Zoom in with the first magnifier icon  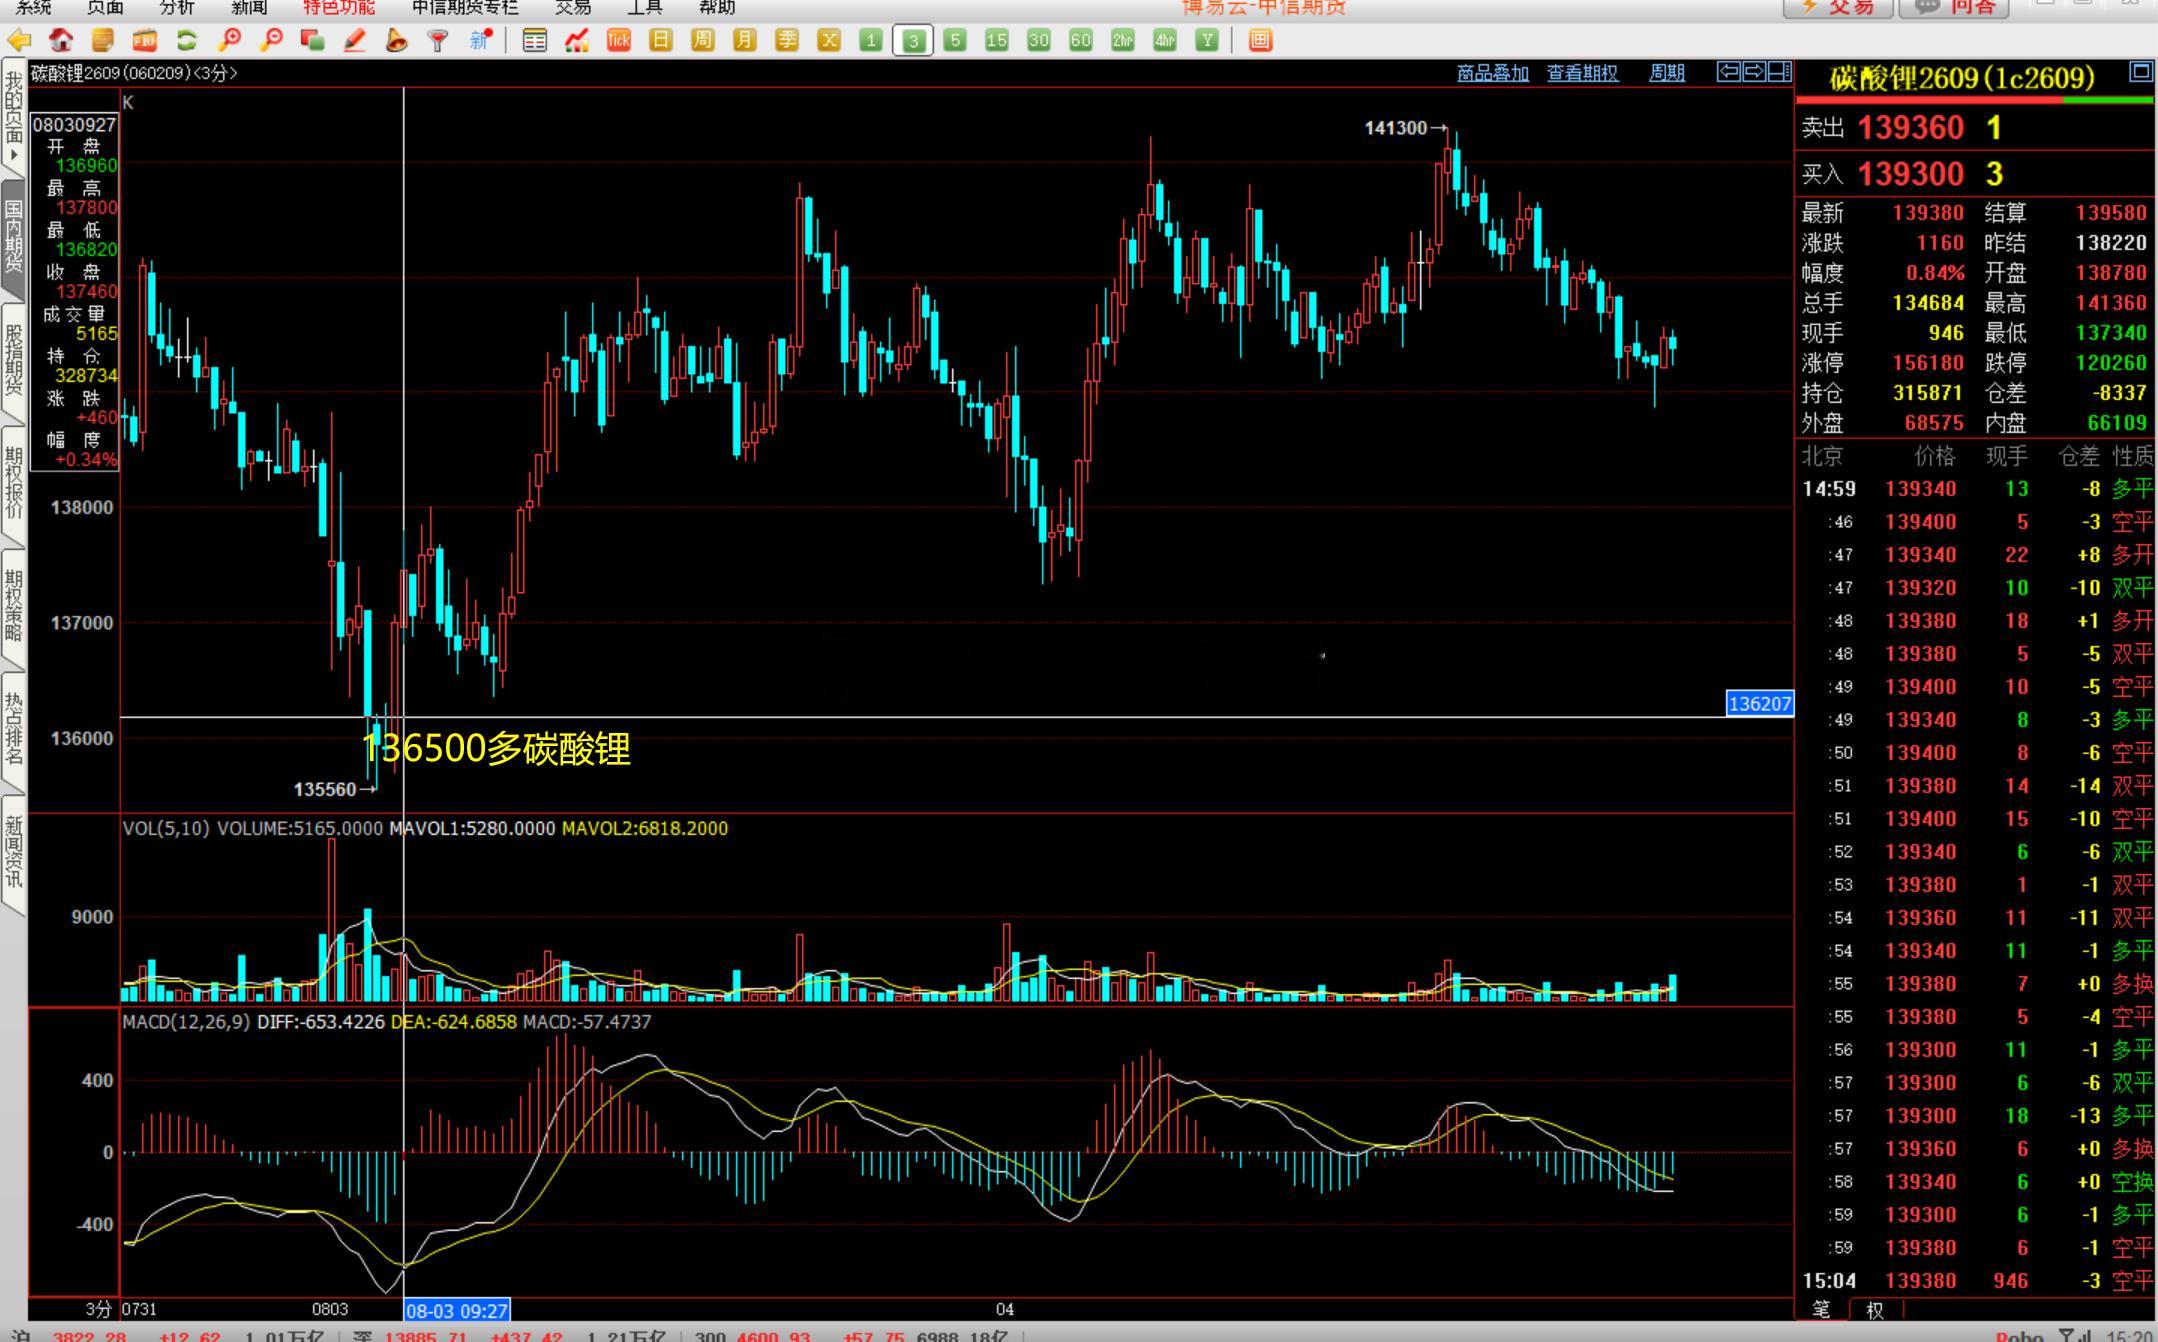tap(229, 40)
